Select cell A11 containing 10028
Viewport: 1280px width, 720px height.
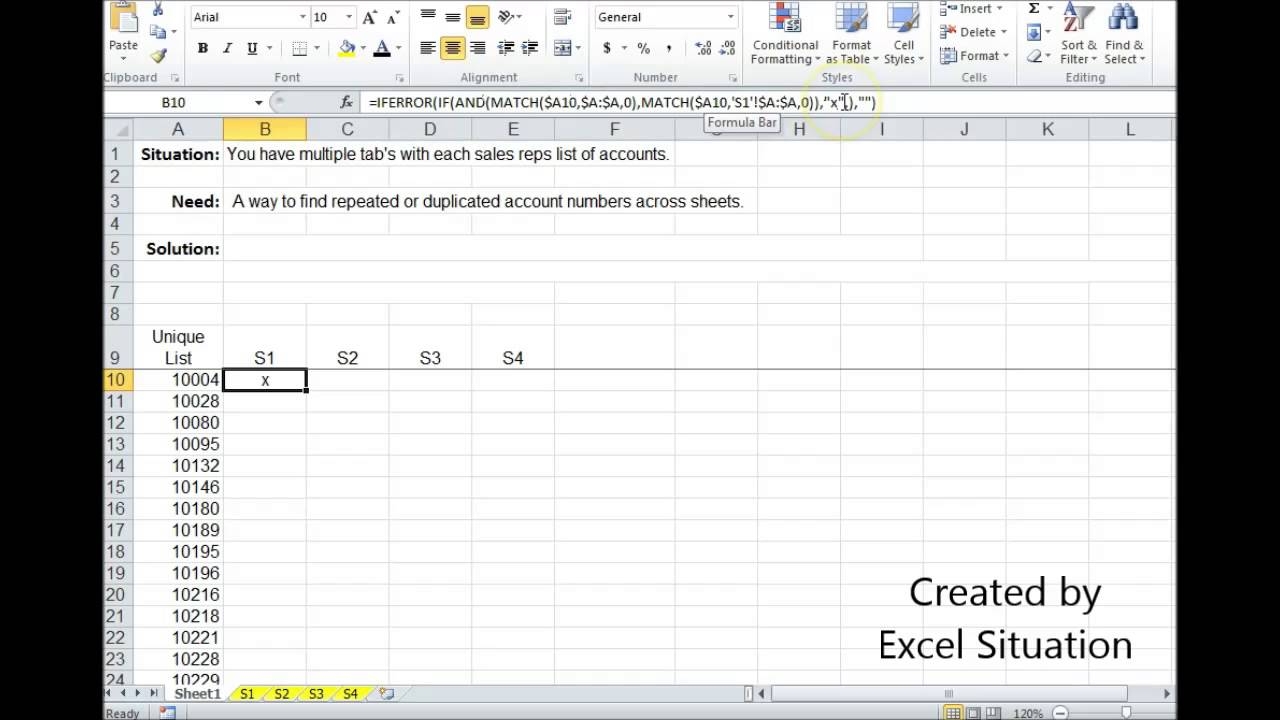coord(178,401)
